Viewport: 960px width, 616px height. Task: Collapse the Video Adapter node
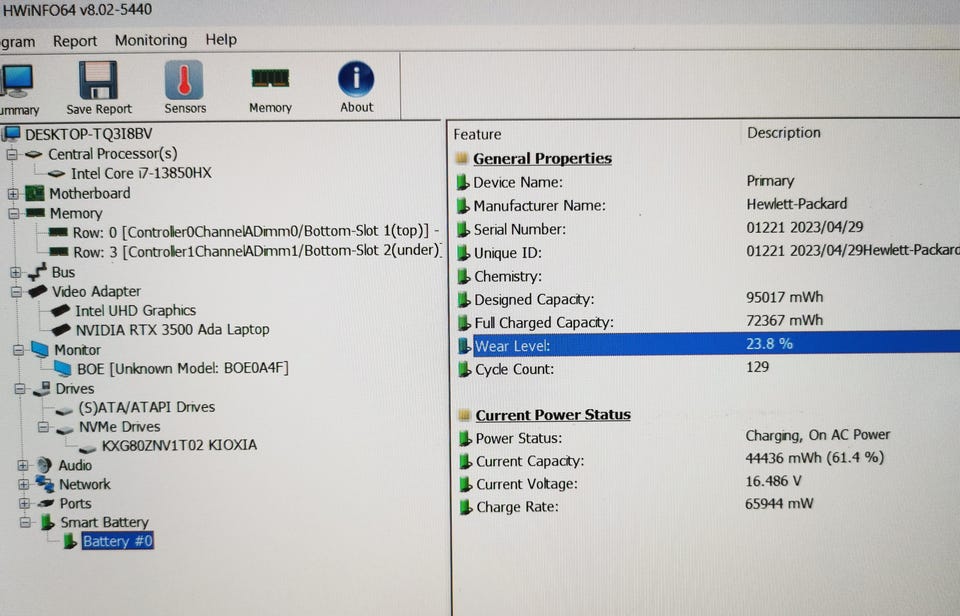[17, 291]
